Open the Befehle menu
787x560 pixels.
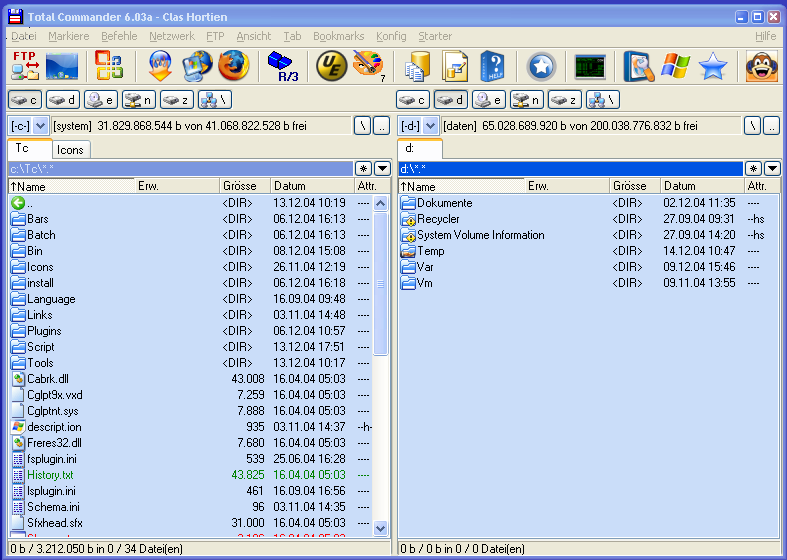tap(119, 36)
